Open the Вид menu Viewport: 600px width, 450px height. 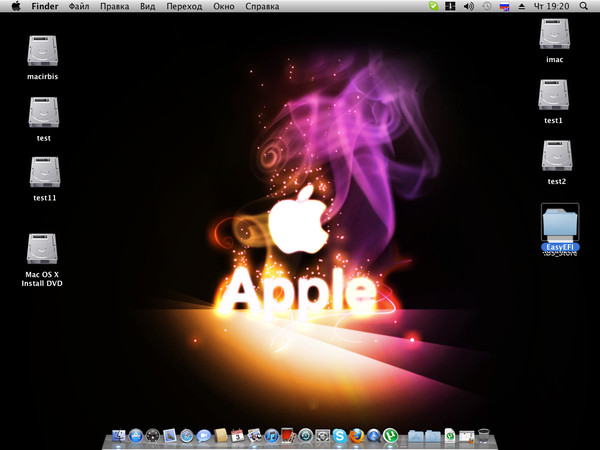pos(147,6)
